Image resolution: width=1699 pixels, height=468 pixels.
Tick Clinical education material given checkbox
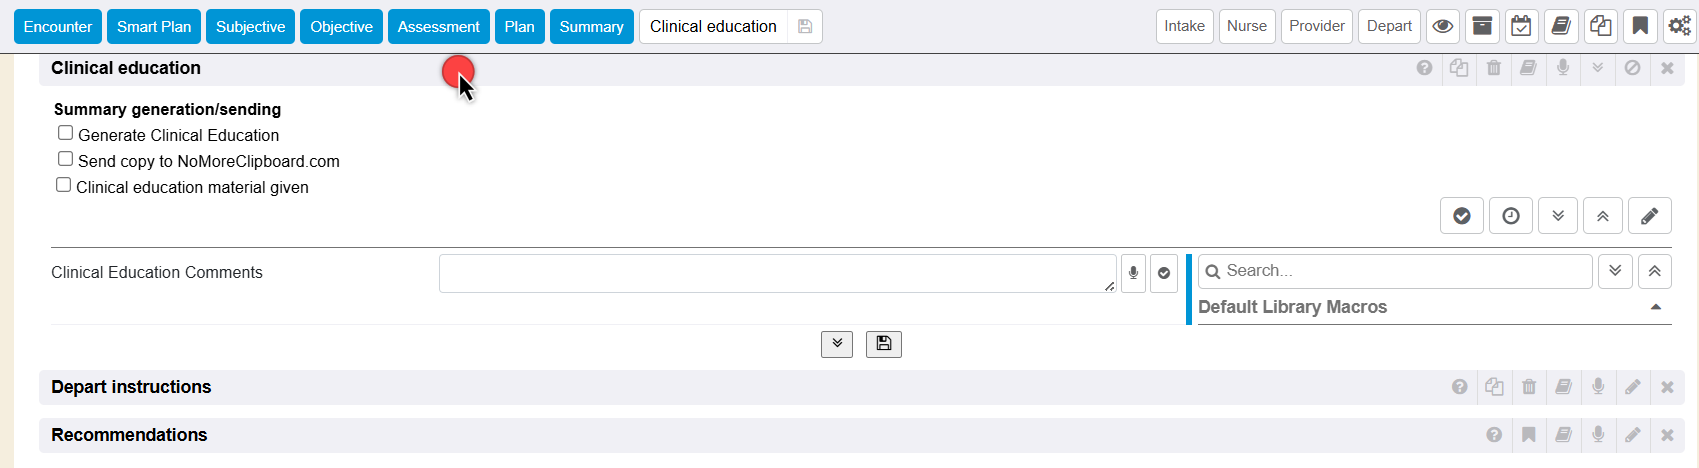64,185
